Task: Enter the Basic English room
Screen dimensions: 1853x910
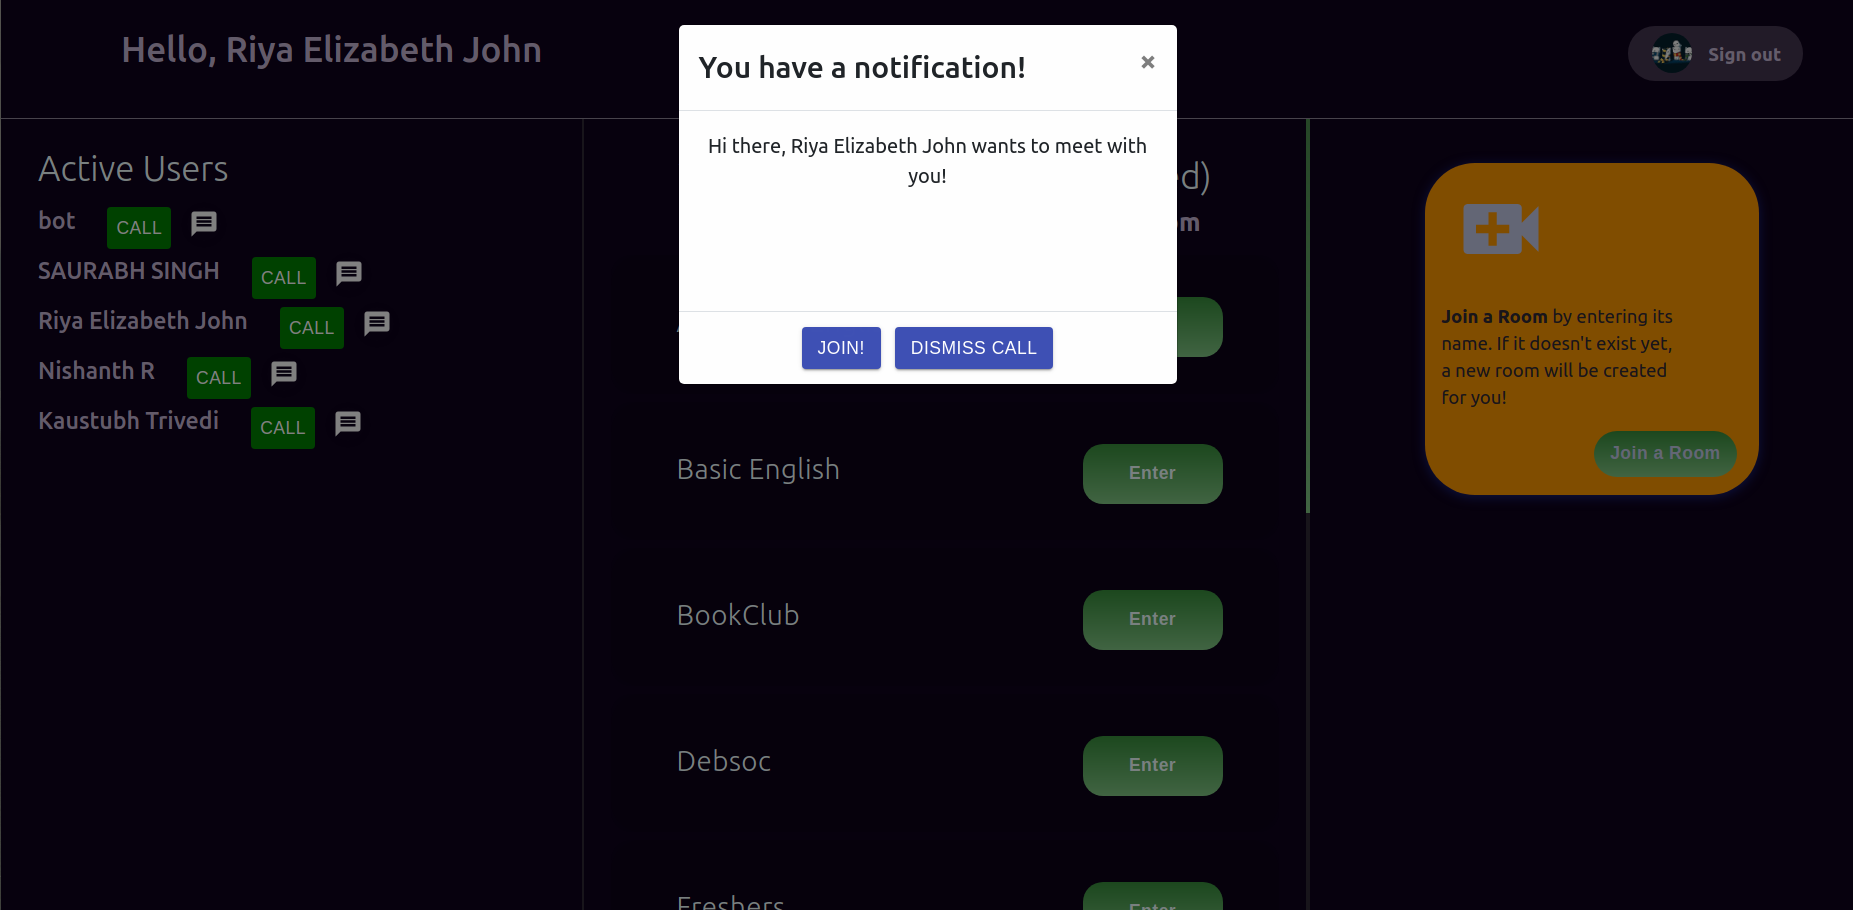Action: (1153, 474)
